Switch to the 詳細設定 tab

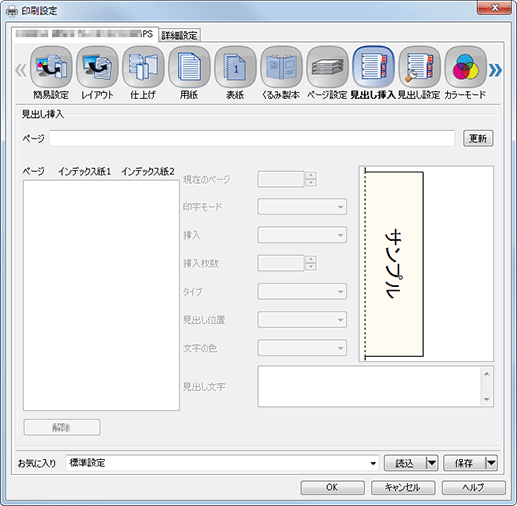pos(179,35)
